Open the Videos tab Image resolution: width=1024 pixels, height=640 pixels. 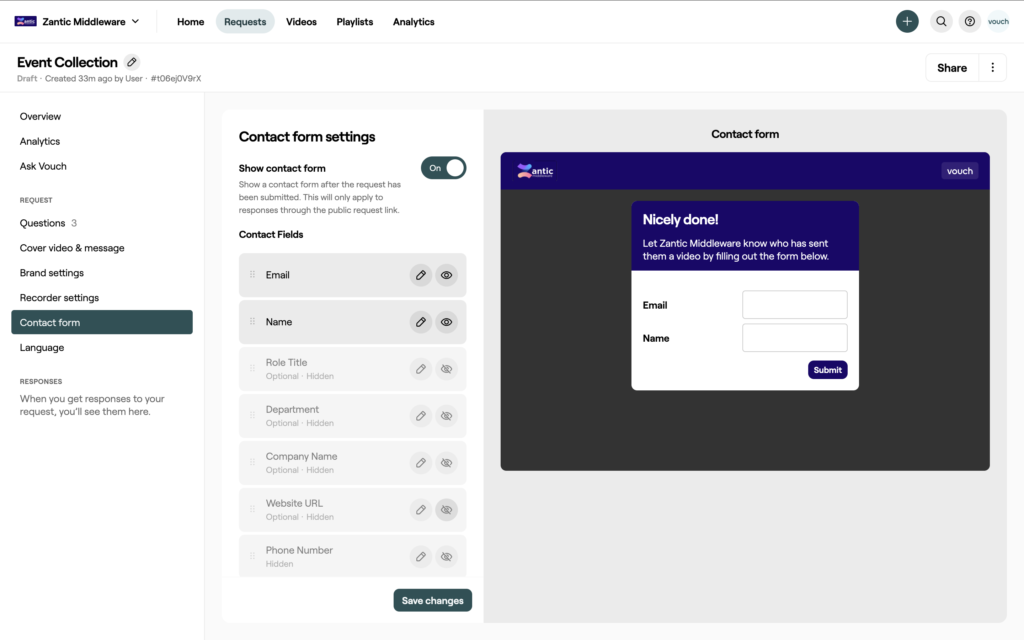coord(301,22)
